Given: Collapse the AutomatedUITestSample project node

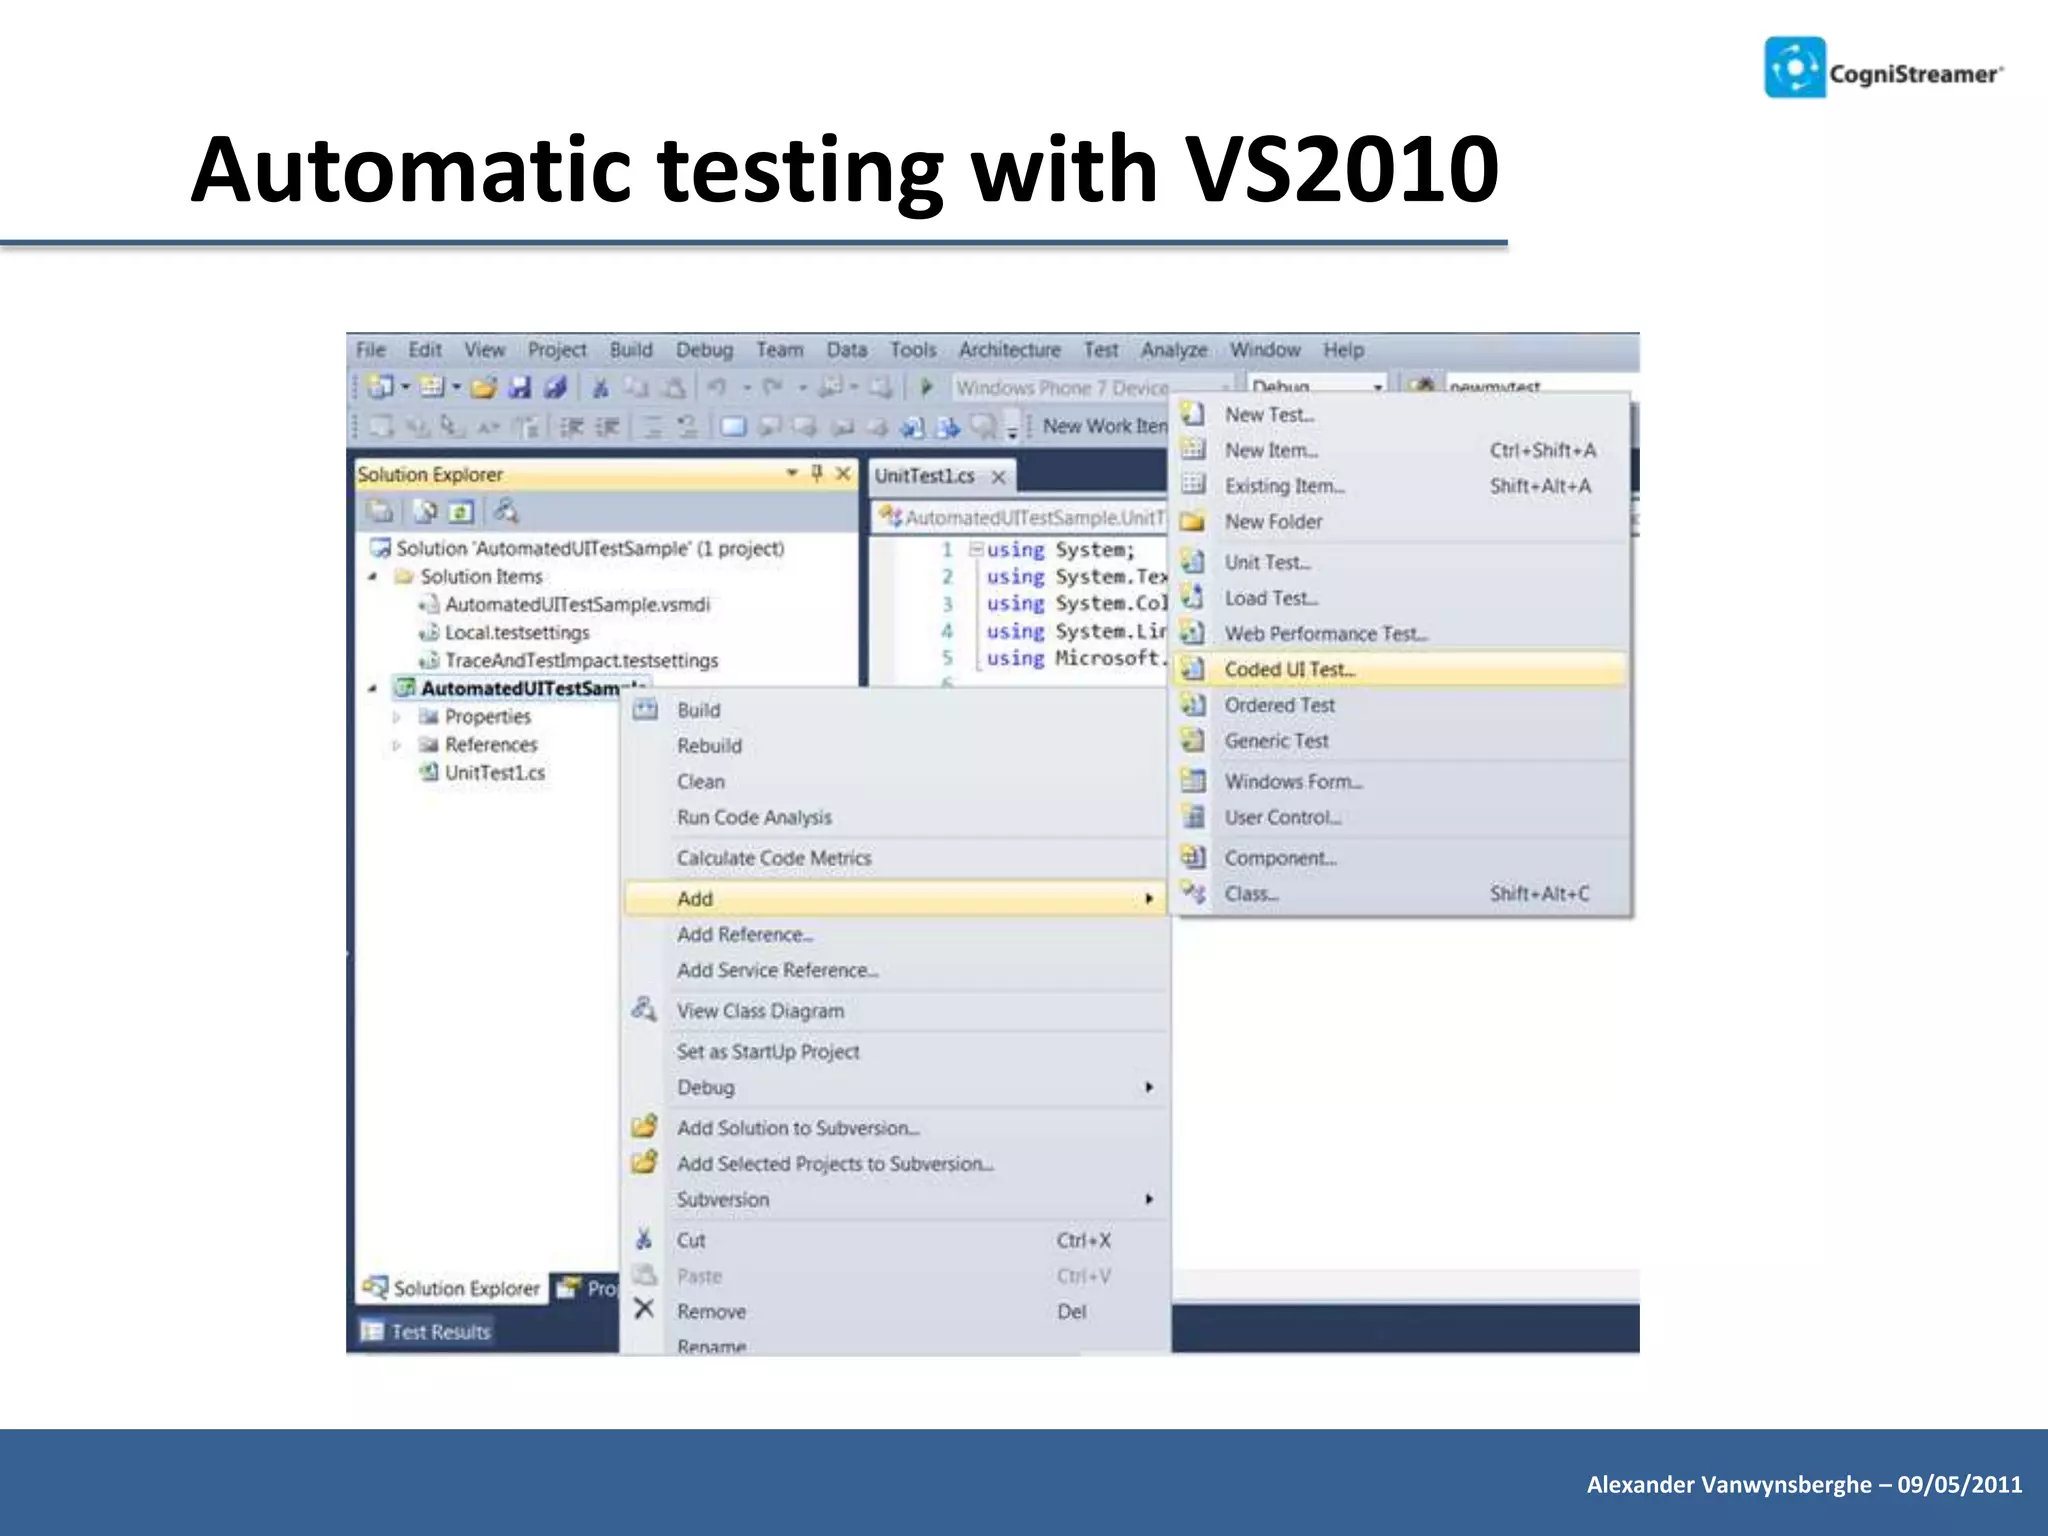Looking at the screenshot, I should tap(373, 689).
